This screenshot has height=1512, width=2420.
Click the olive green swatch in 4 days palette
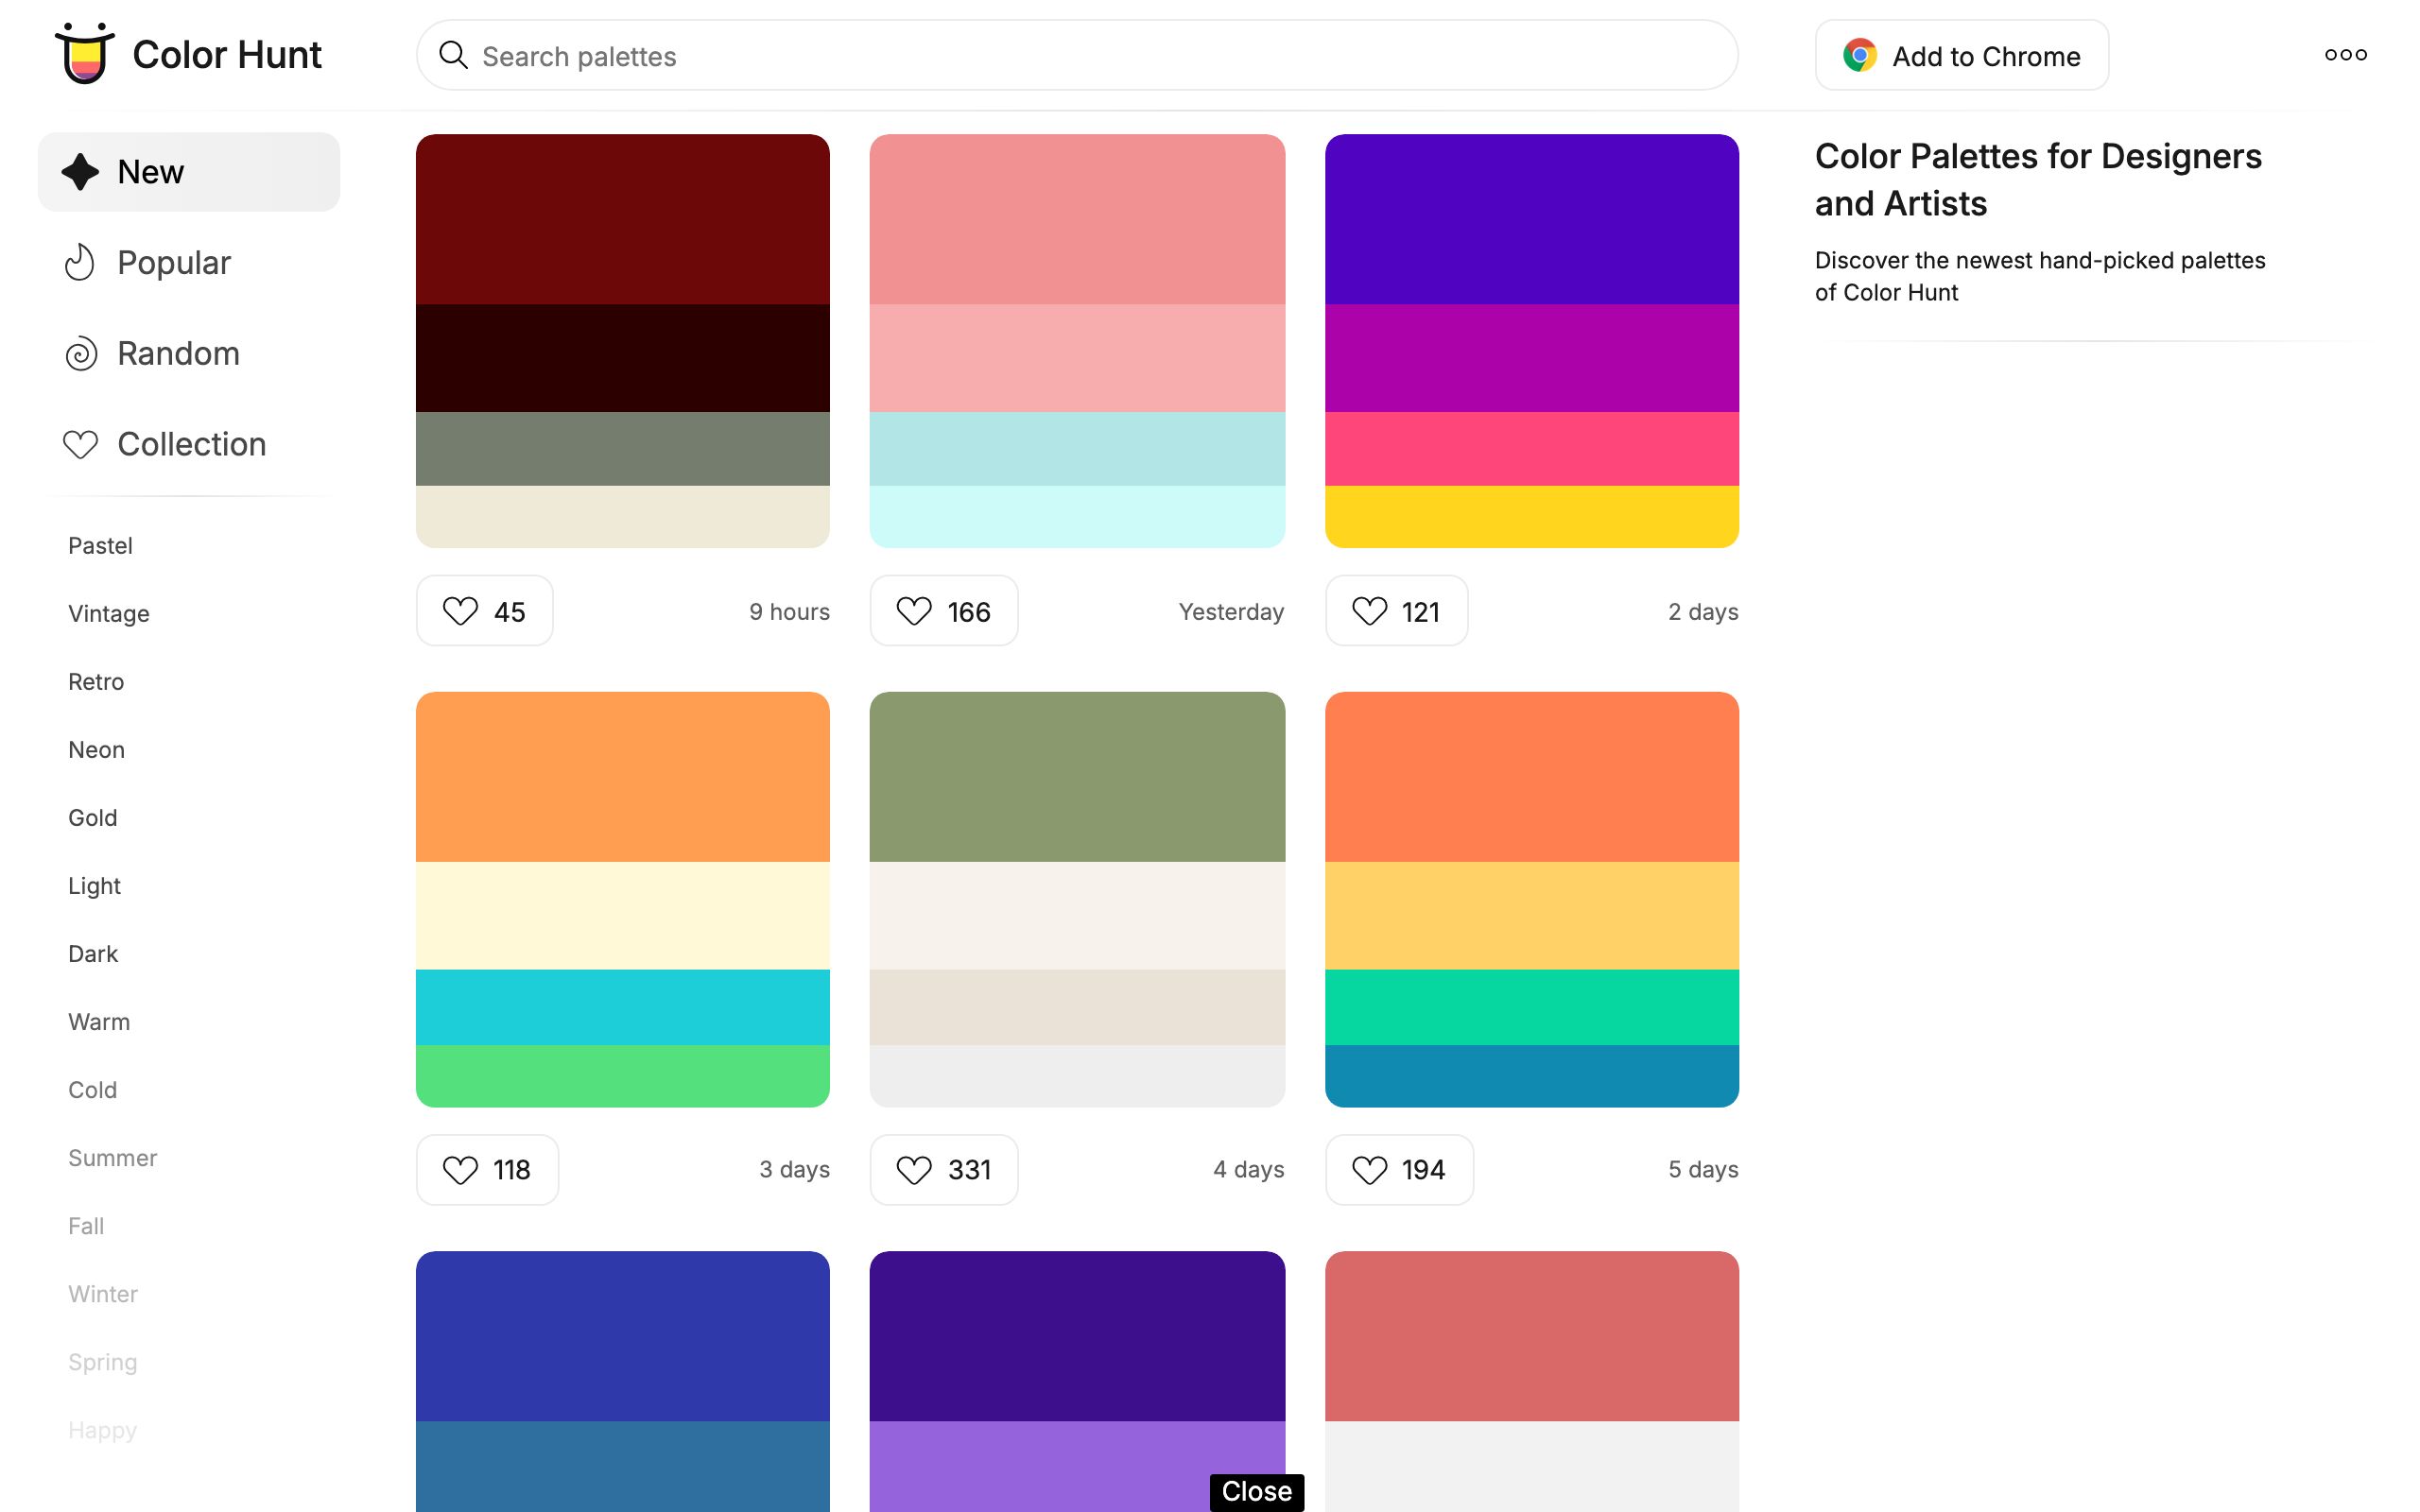pos(1077,777)
